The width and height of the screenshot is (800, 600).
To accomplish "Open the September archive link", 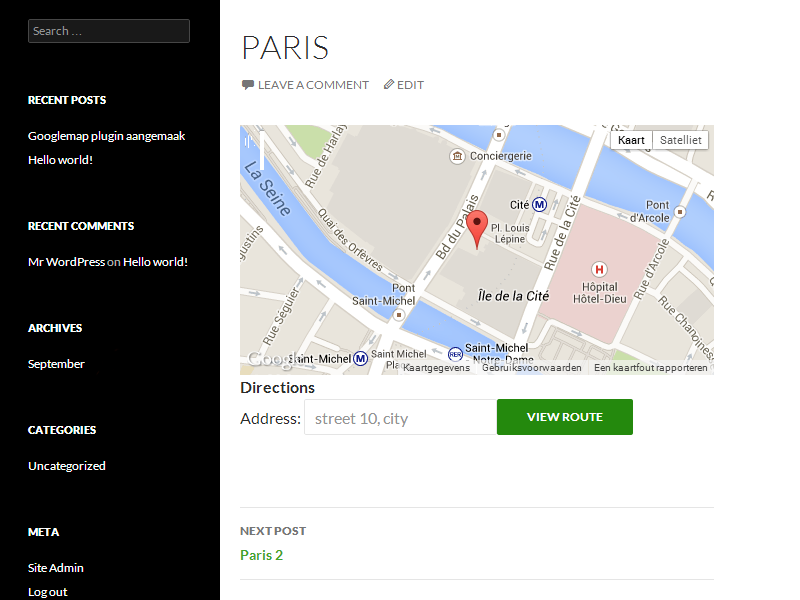I will (x=56, y=364).
